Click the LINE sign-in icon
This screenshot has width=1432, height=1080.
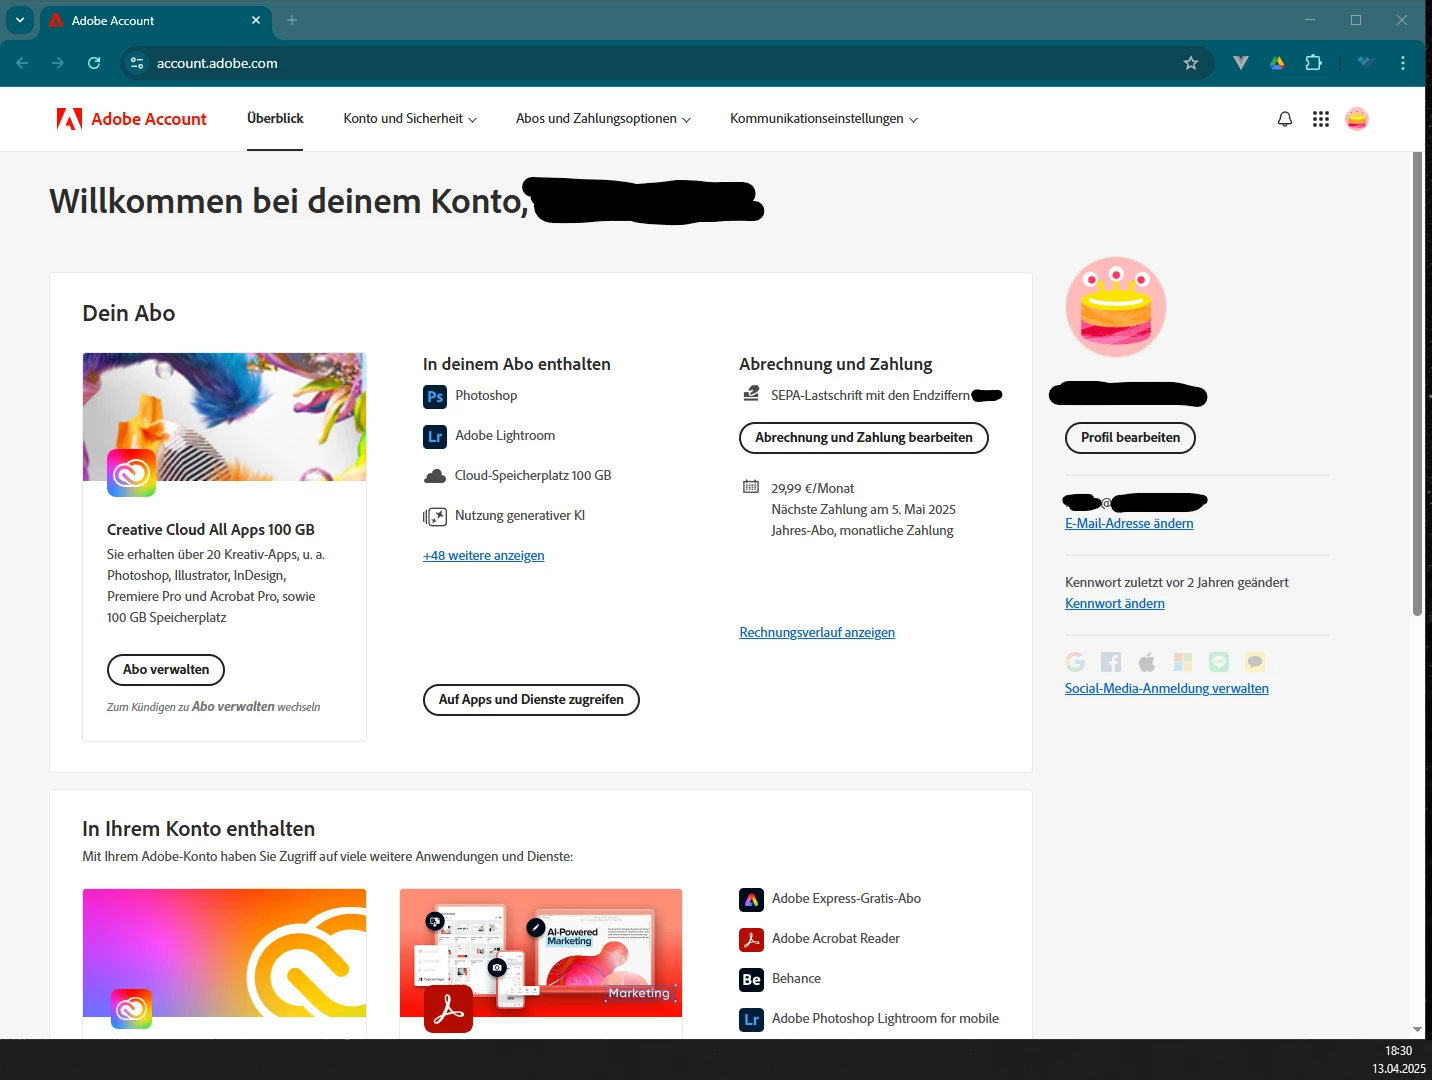1219,662
